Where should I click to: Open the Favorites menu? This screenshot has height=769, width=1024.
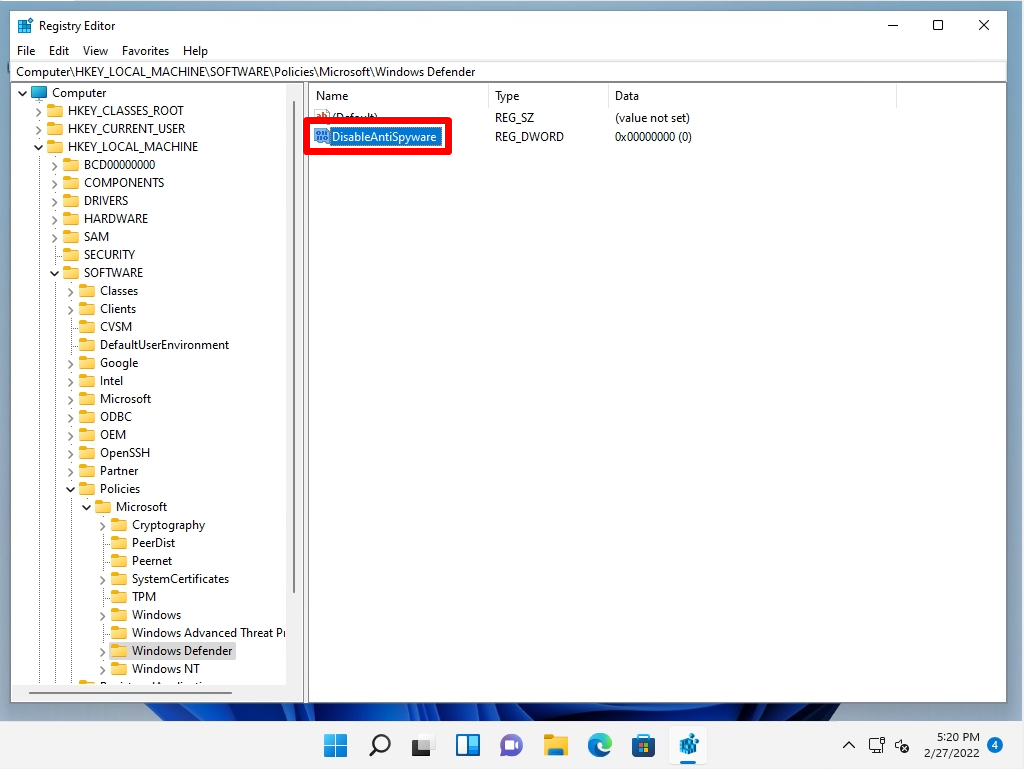coord(145,51)
